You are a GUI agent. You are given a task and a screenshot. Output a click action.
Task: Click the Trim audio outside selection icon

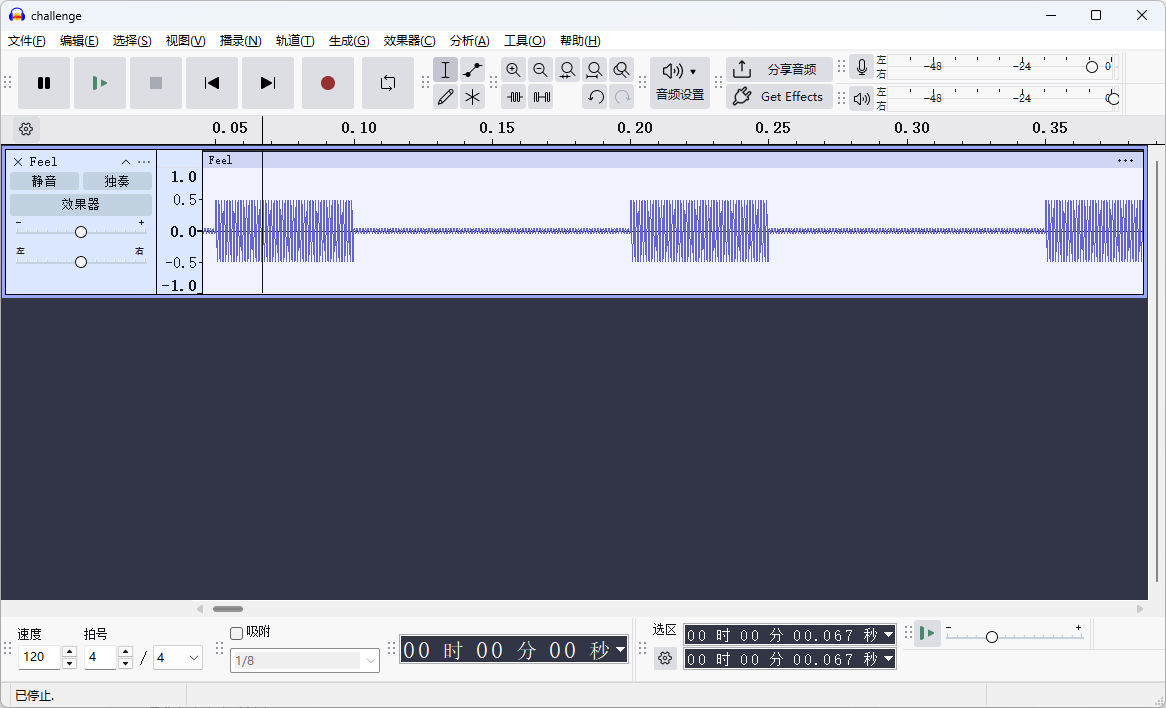click(x=514, y=97)
